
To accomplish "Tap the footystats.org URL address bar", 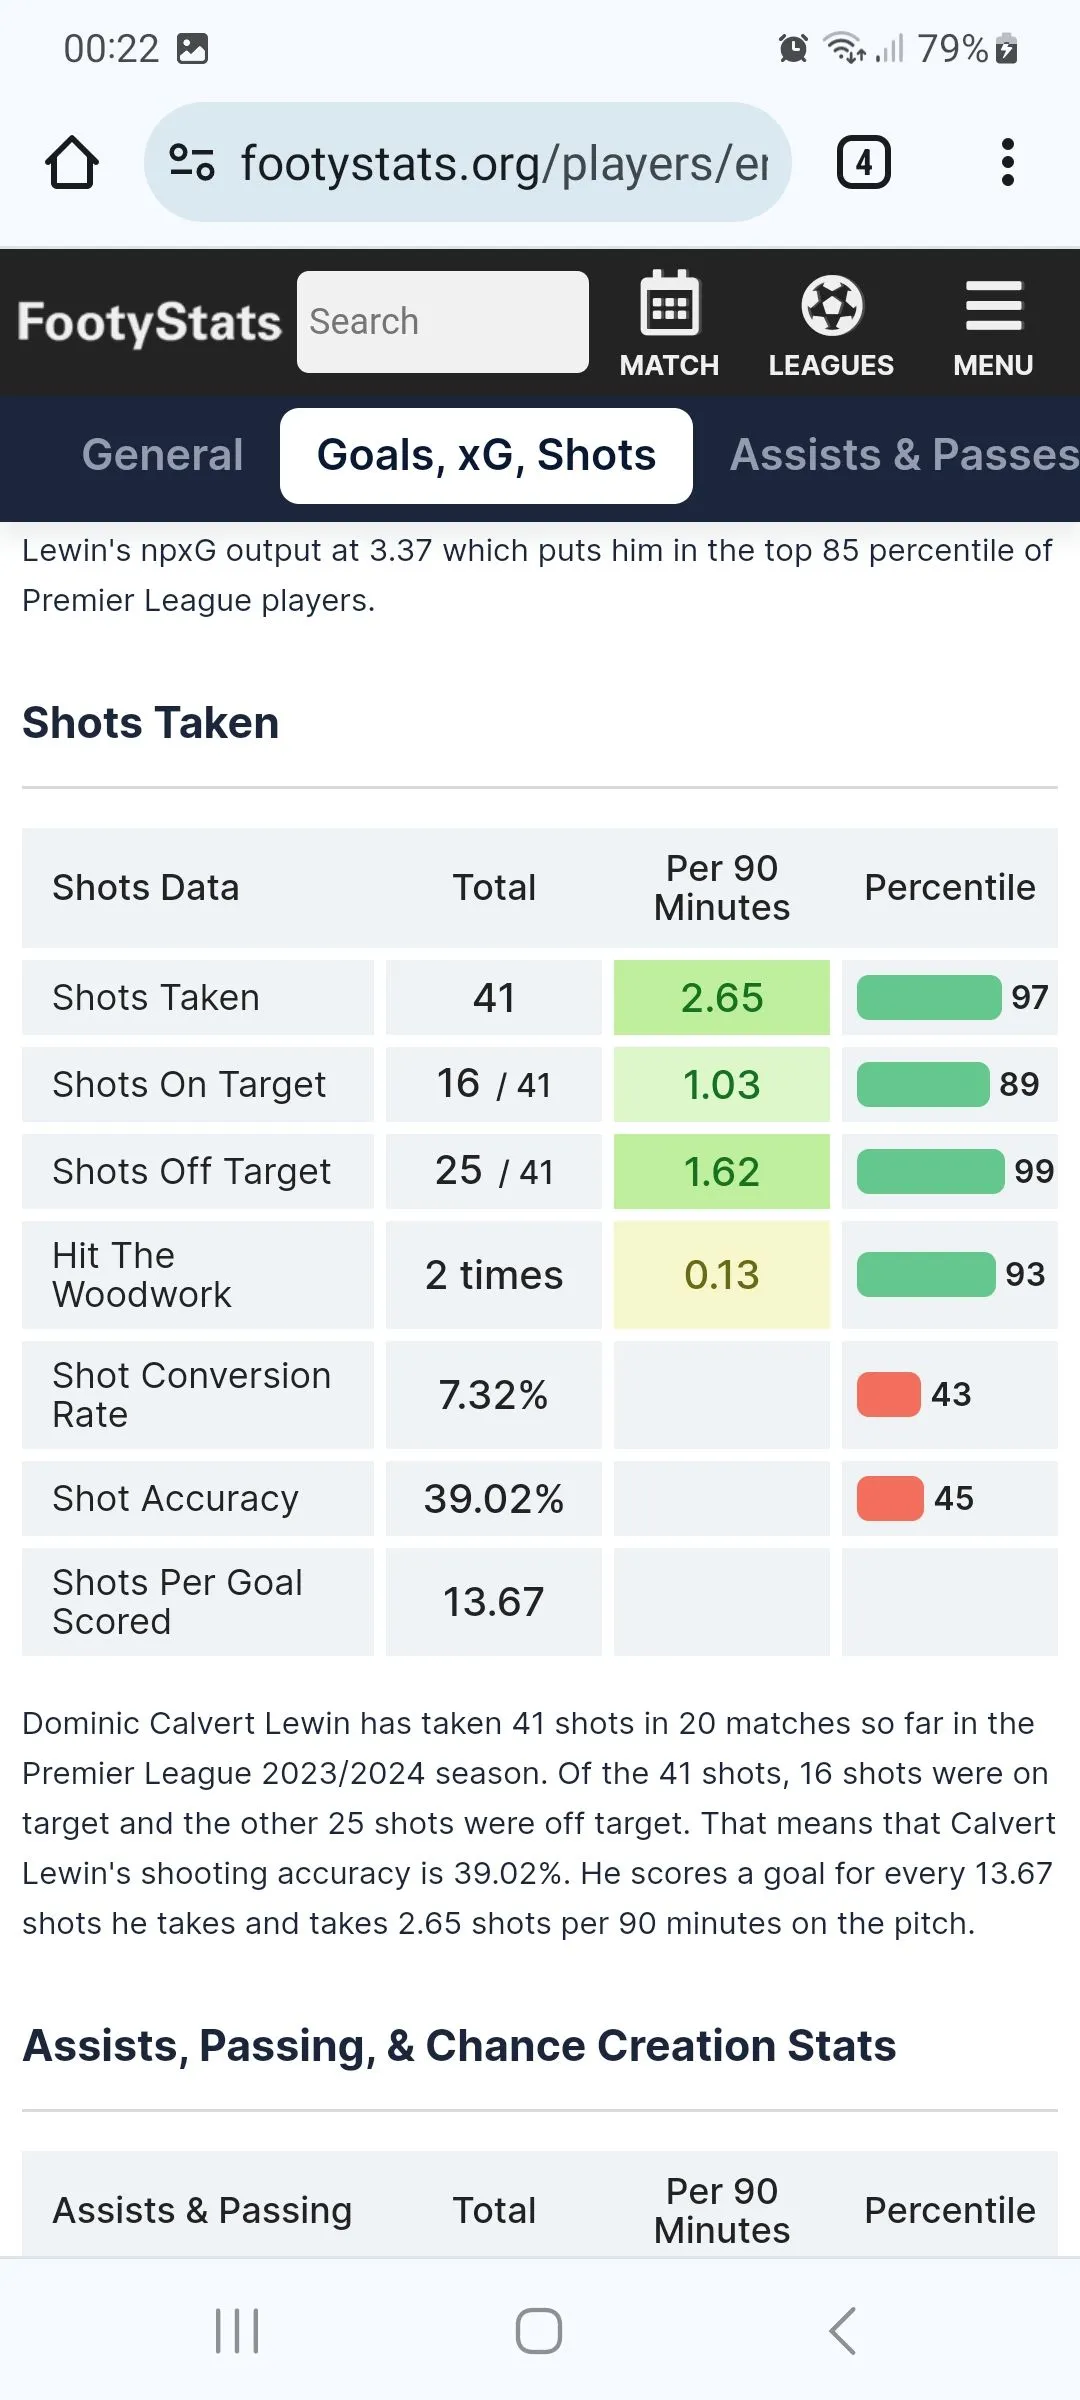I will [x=504, y=163].
